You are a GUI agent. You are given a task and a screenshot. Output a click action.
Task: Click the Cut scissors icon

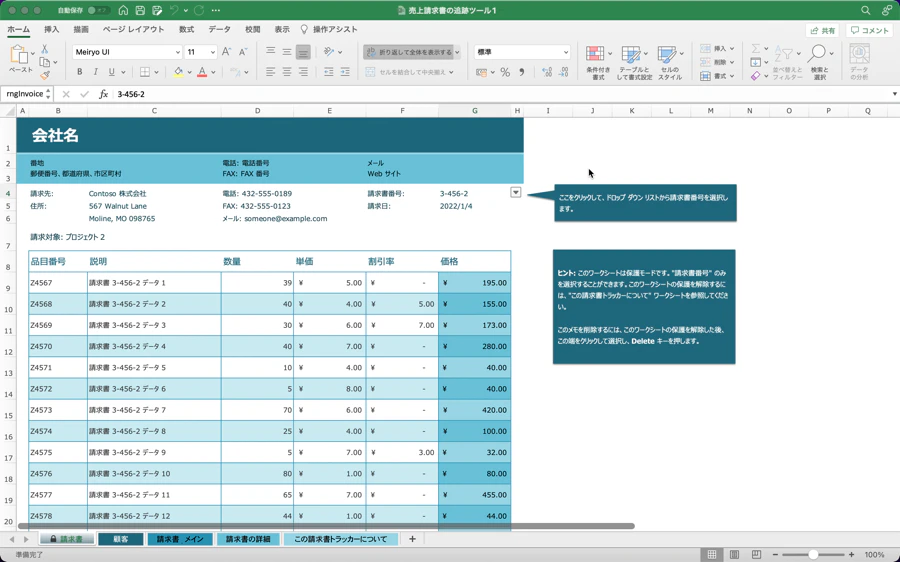click(x=45, y=49)
